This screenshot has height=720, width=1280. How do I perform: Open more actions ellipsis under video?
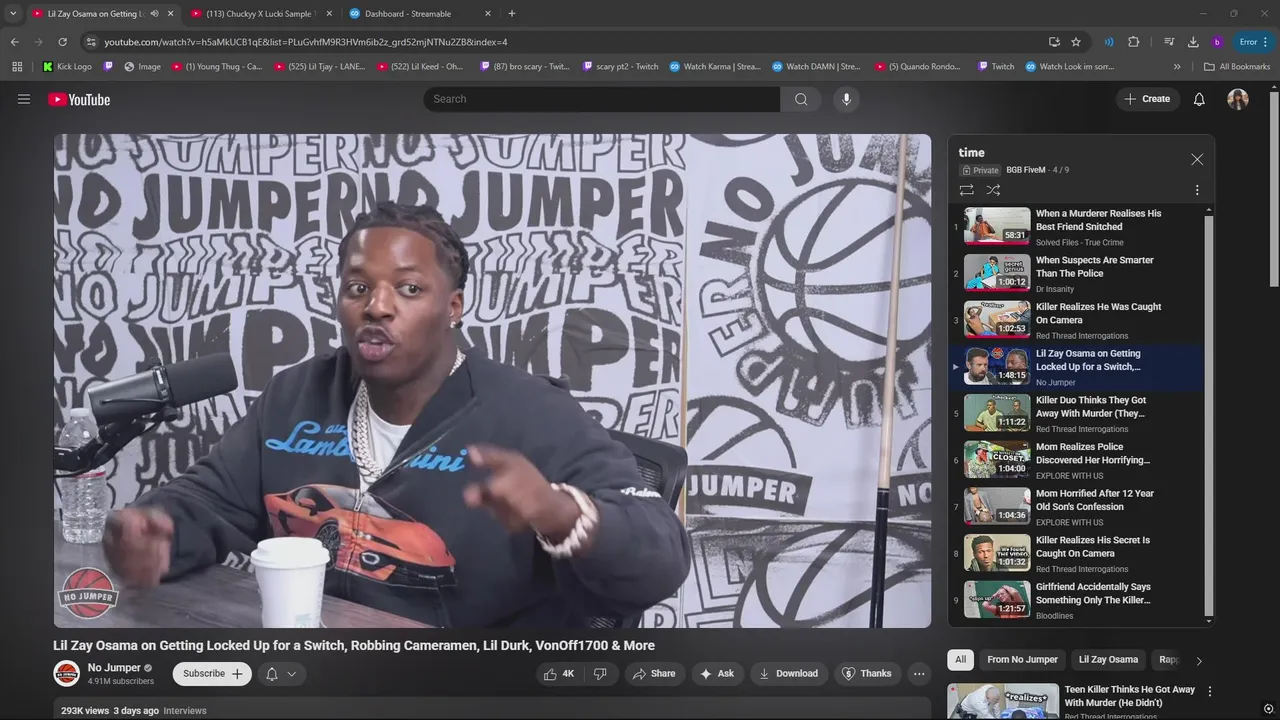pyautogui.click(x=919, y=674)
